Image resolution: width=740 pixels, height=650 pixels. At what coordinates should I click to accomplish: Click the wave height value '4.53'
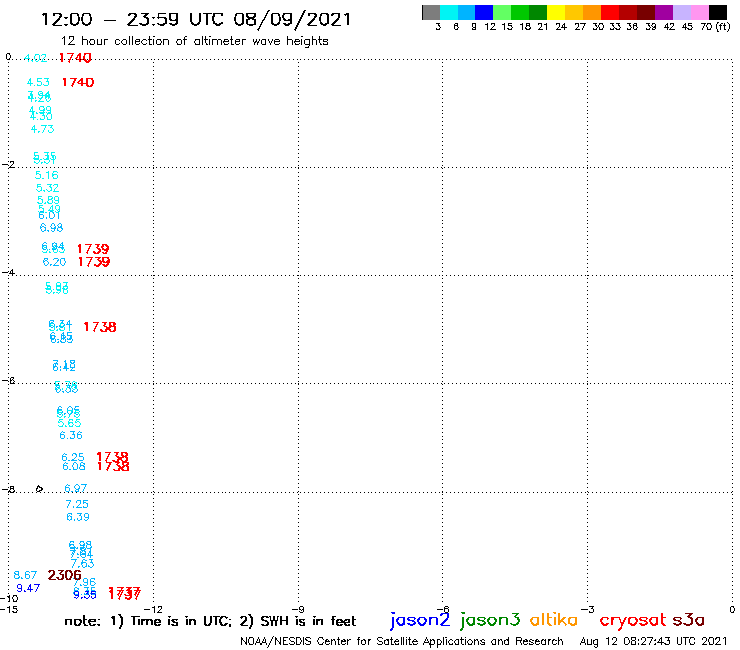click(38, 82)
